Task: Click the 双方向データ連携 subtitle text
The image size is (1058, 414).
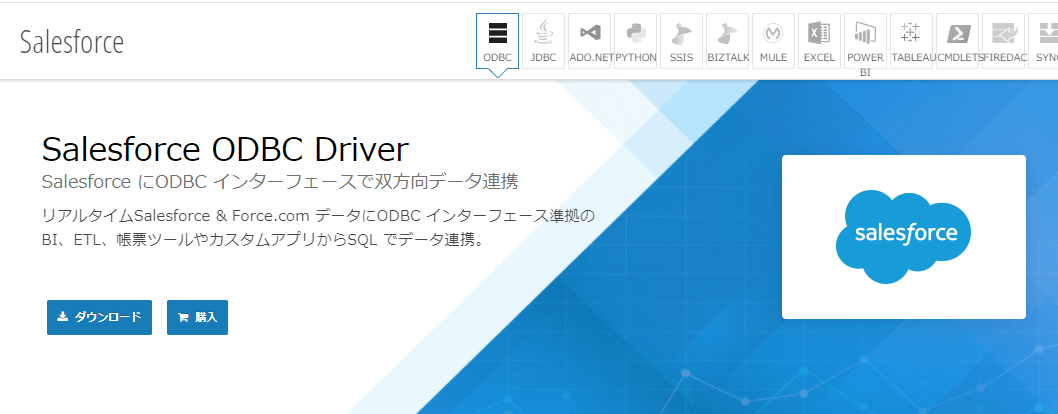Action: pos(279,182)
